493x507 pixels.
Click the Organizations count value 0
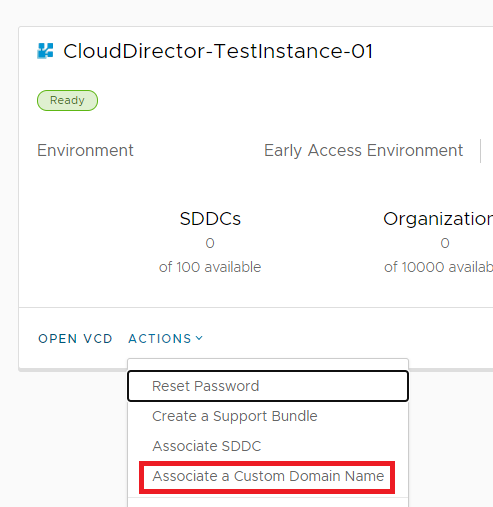click(x=445, y=243)
